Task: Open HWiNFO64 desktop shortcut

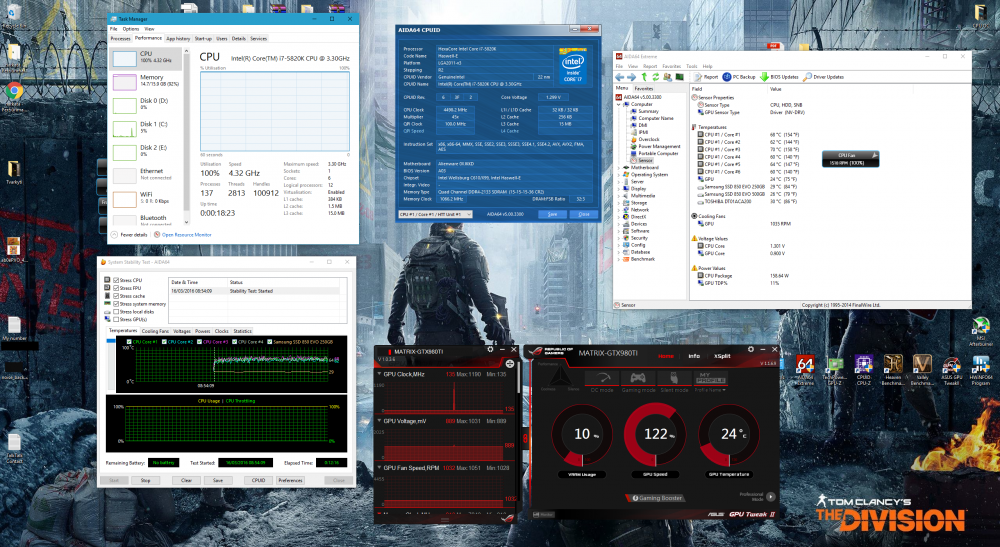Action: coord(981,370)
